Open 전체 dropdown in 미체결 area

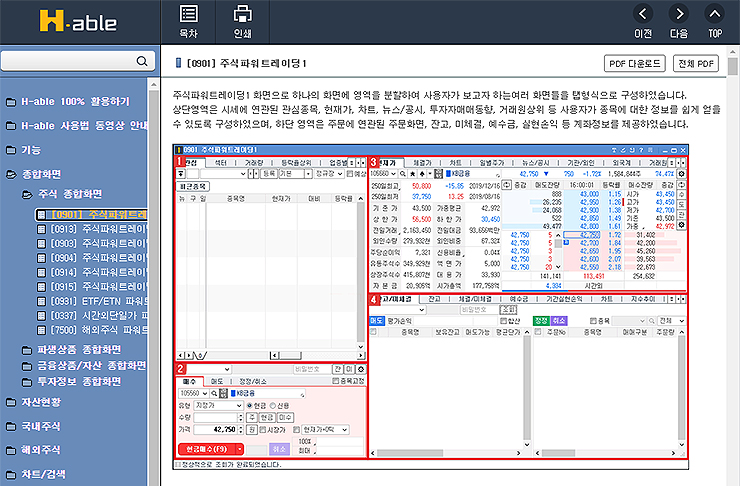coord(672,321)
